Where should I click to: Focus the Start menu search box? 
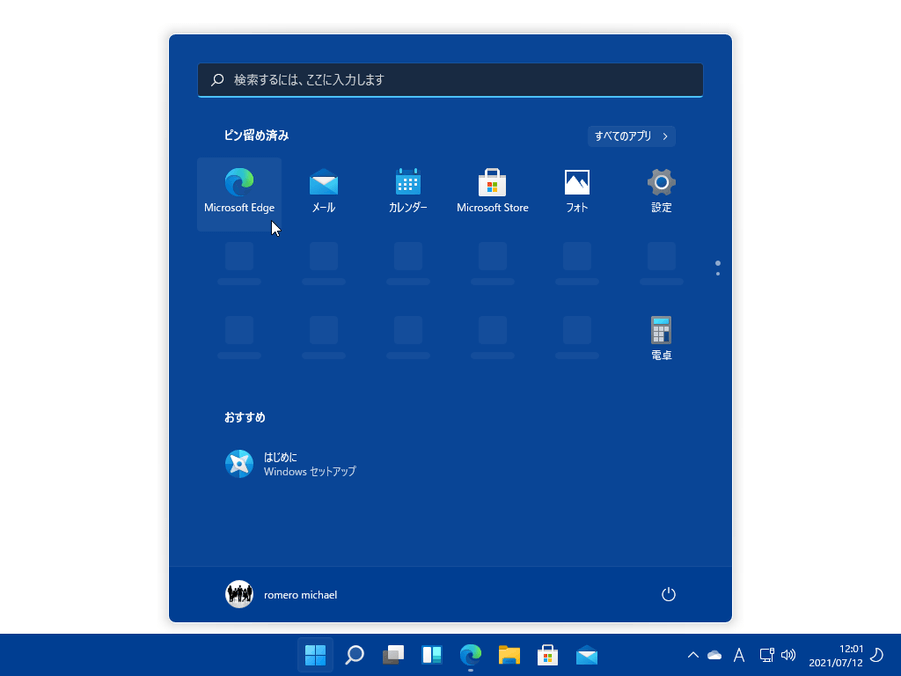click(x=450, y=80)
